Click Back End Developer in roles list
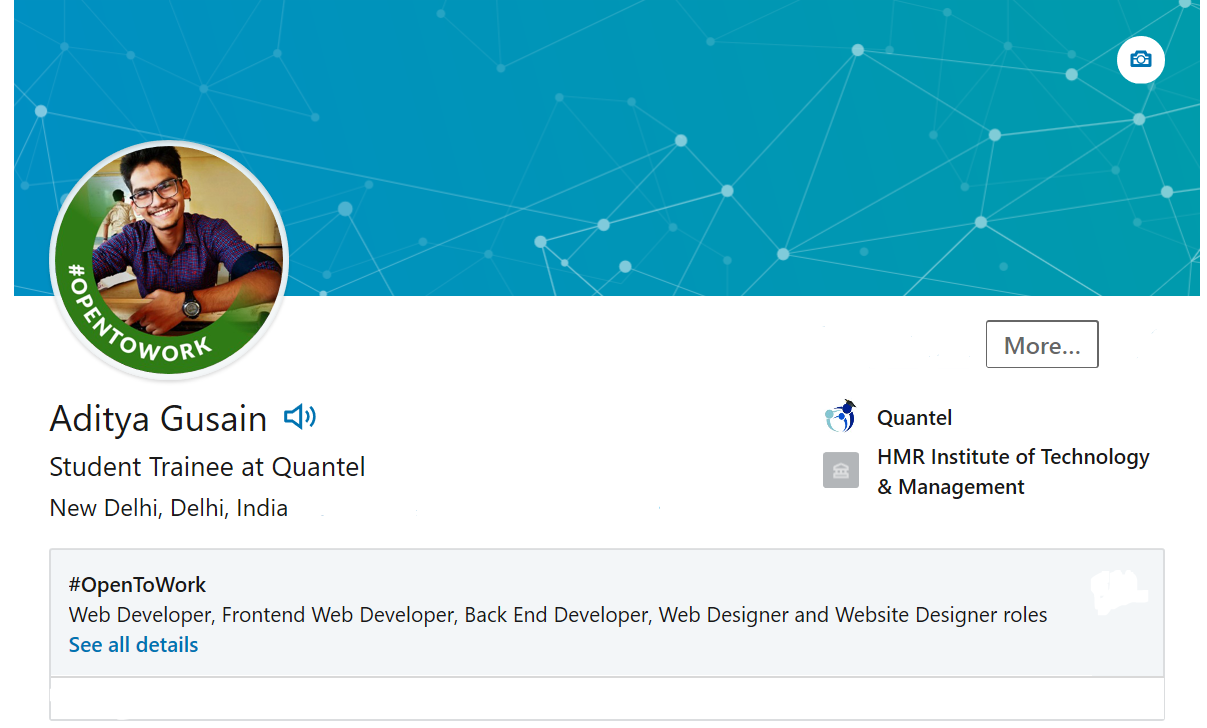1207x728 pixels. point(556,615)
